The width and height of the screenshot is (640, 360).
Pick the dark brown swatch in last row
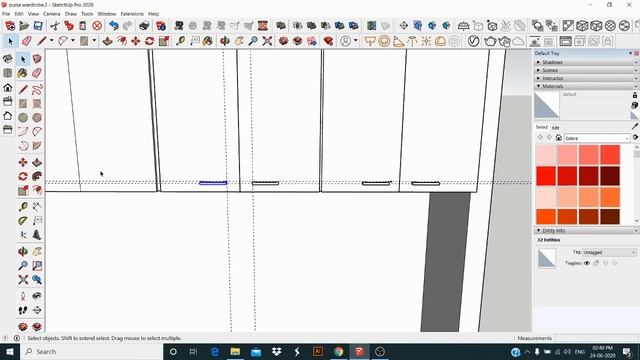click(610, 217)
